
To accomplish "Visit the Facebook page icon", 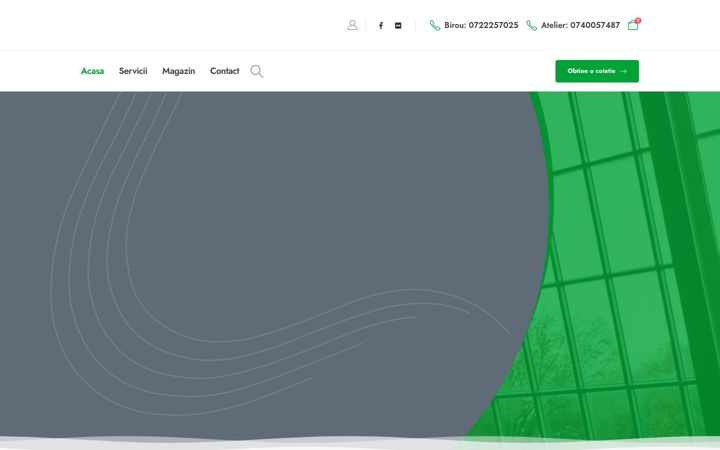I will [381, 26].
